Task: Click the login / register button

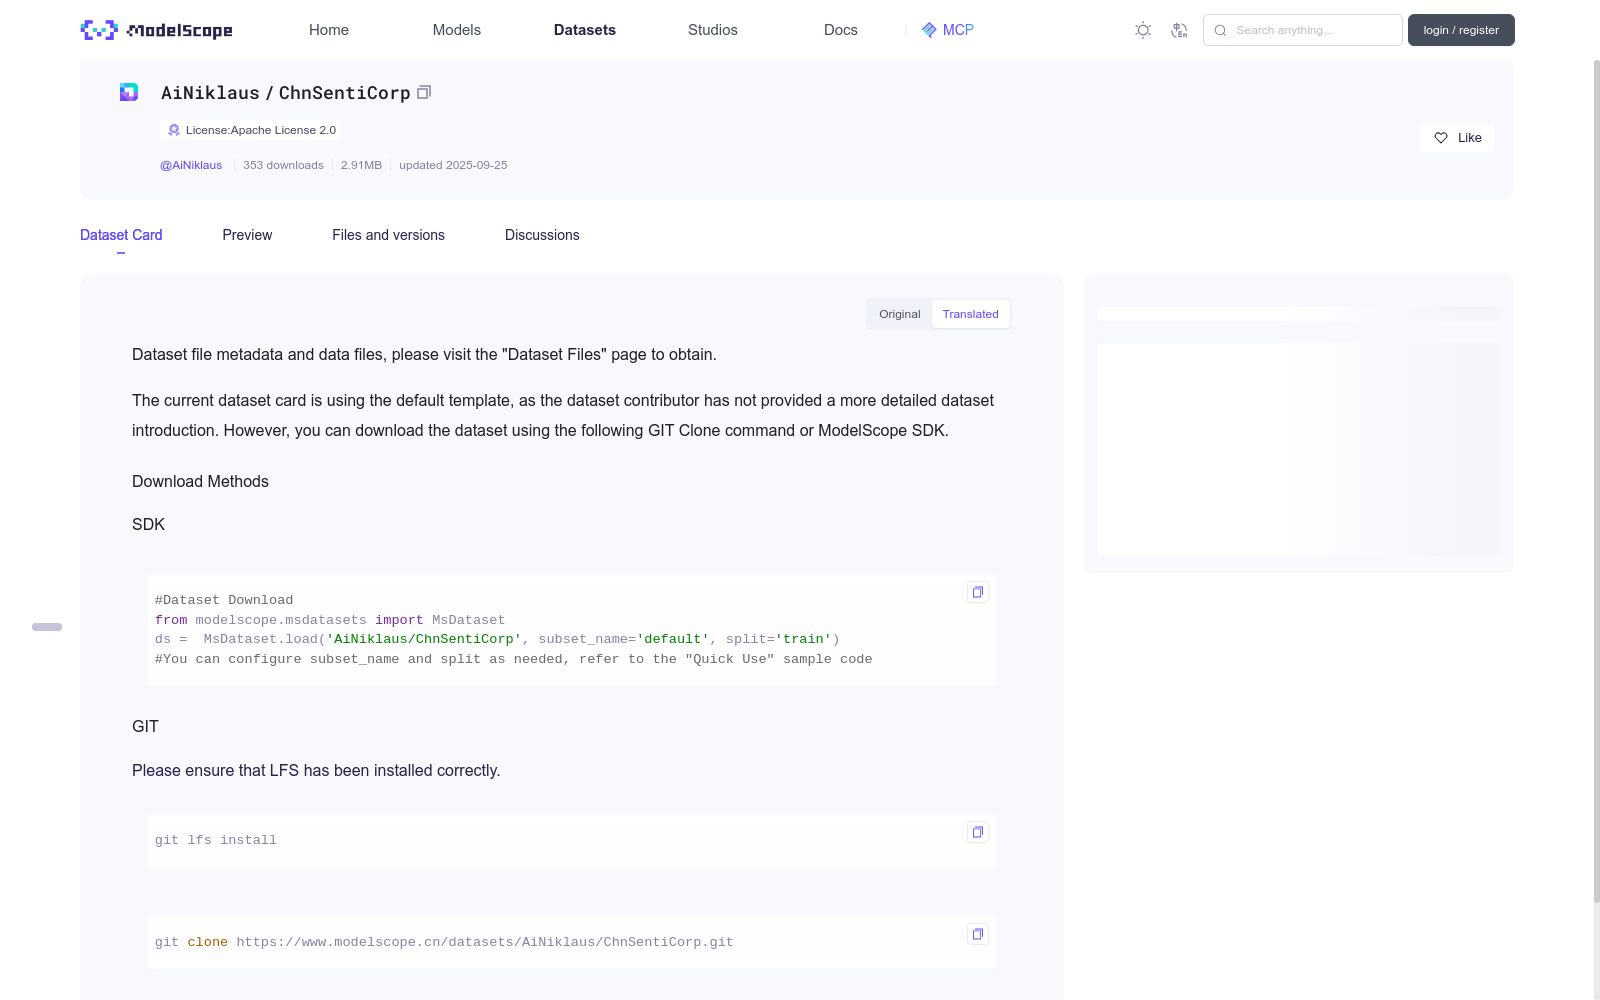Action: point(1461,30)
